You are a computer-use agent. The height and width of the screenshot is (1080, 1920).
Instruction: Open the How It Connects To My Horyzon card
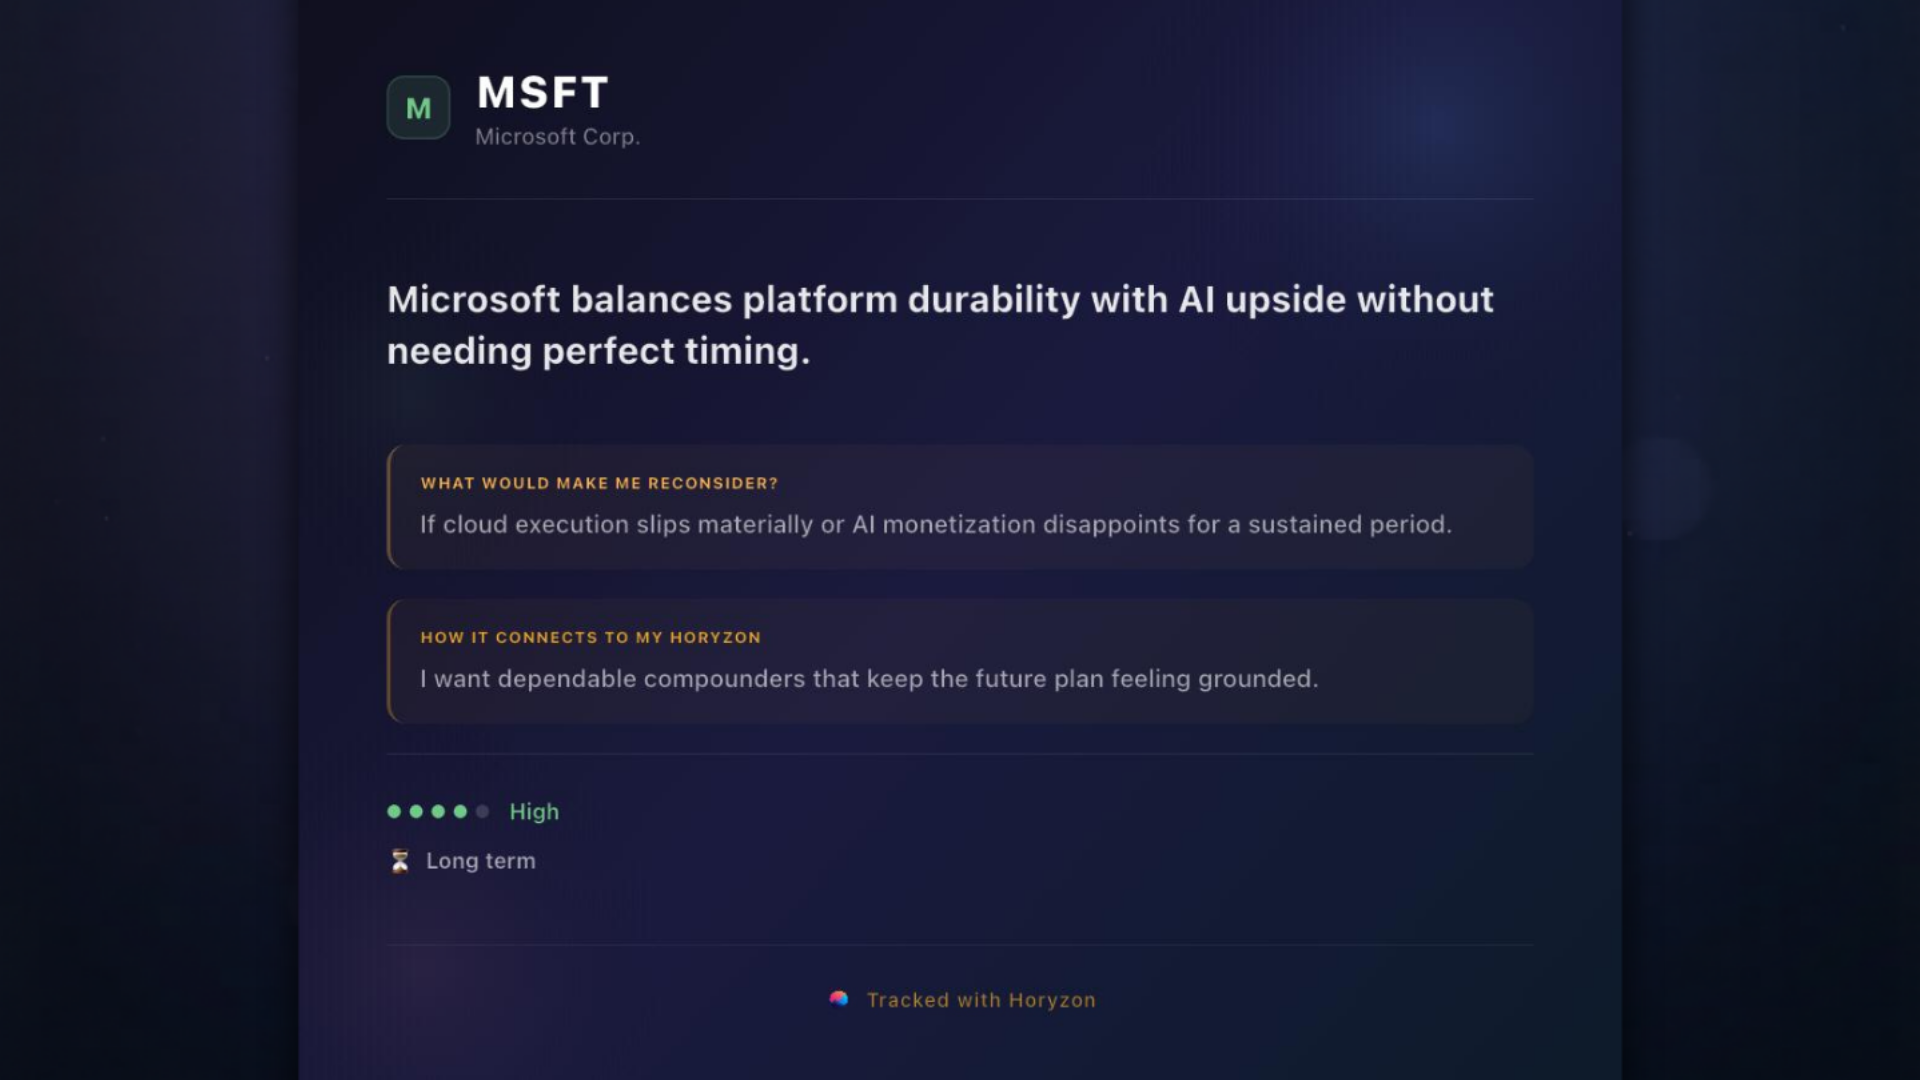960,661
